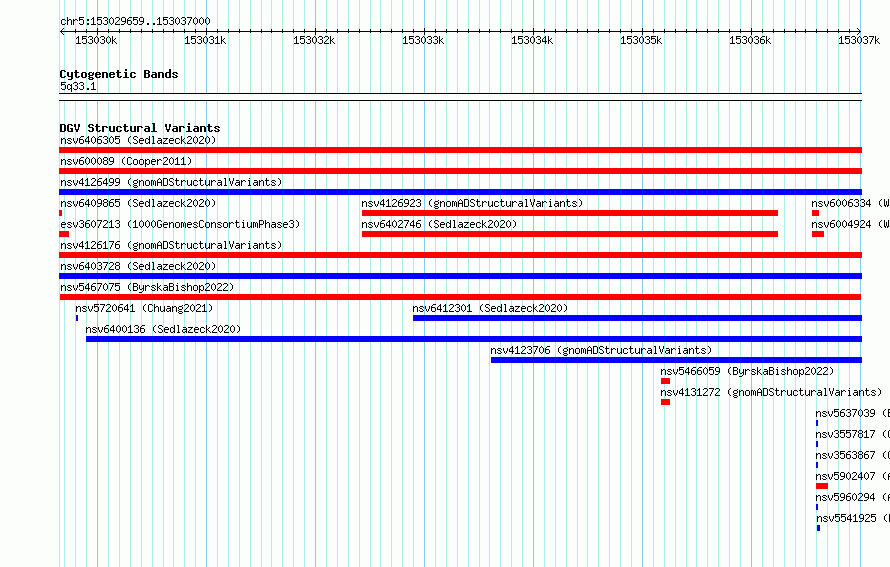The width and height of the screenshot is (890, 567).
Task: Click the small red bar below nsv4131272
Action: tap(665, 402)
